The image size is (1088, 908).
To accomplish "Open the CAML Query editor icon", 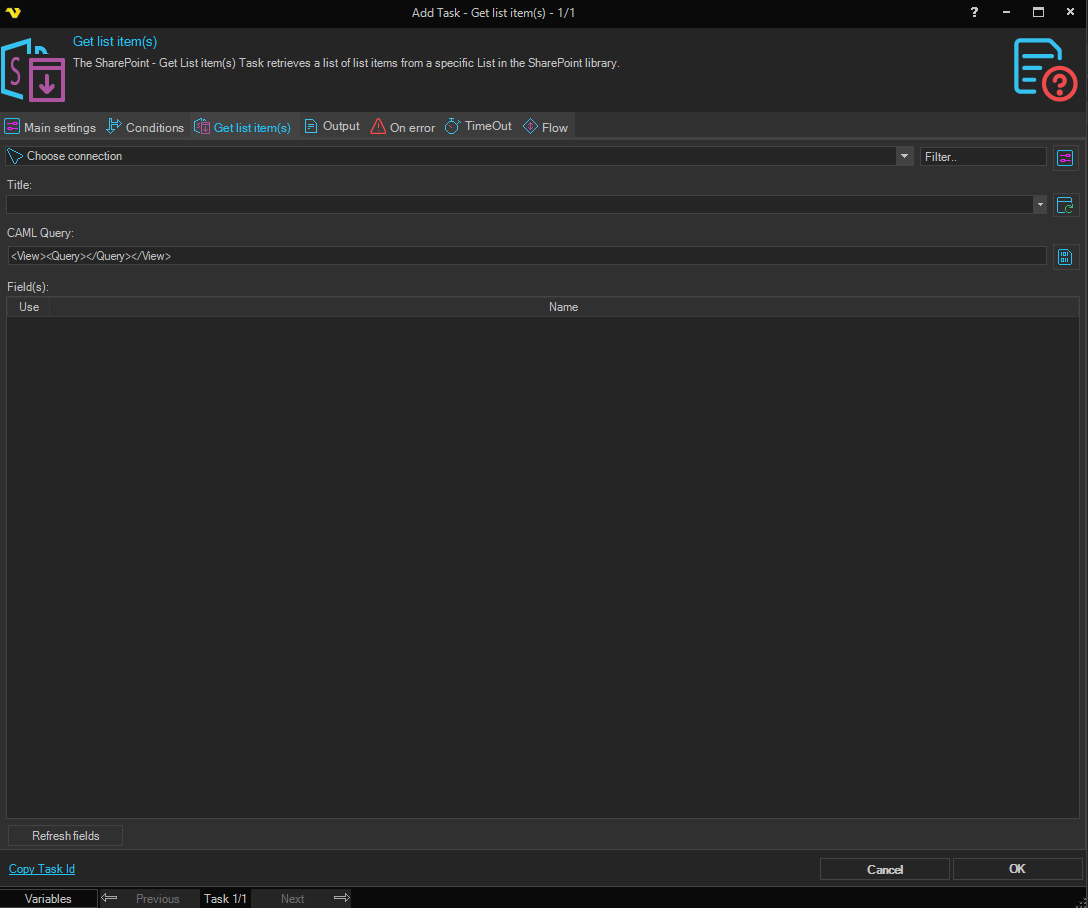I will 1065,256.
